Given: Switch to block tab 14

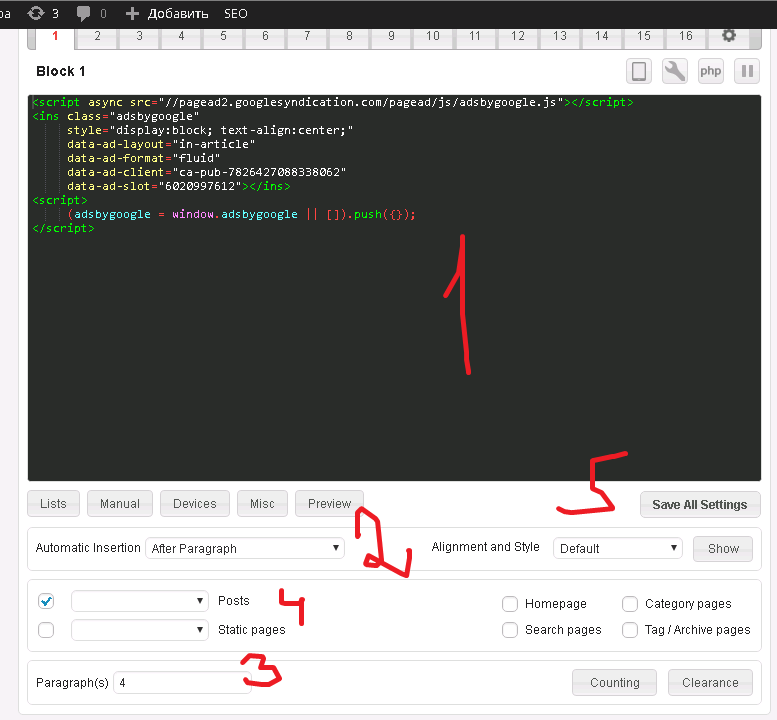Looking at the screenshot, I should tap(602, 36).
